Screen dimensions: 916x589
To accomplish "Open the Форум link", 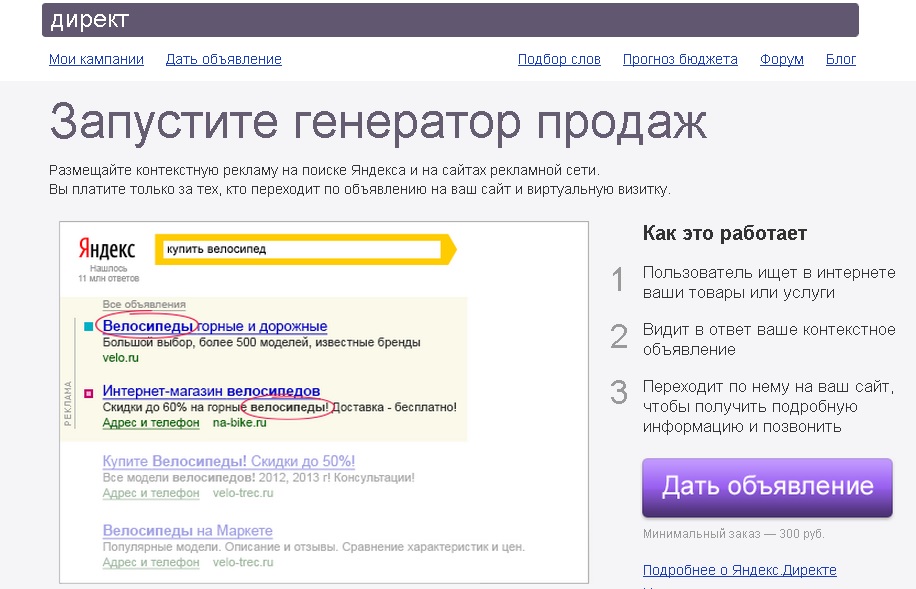I will tap(782, 59).
